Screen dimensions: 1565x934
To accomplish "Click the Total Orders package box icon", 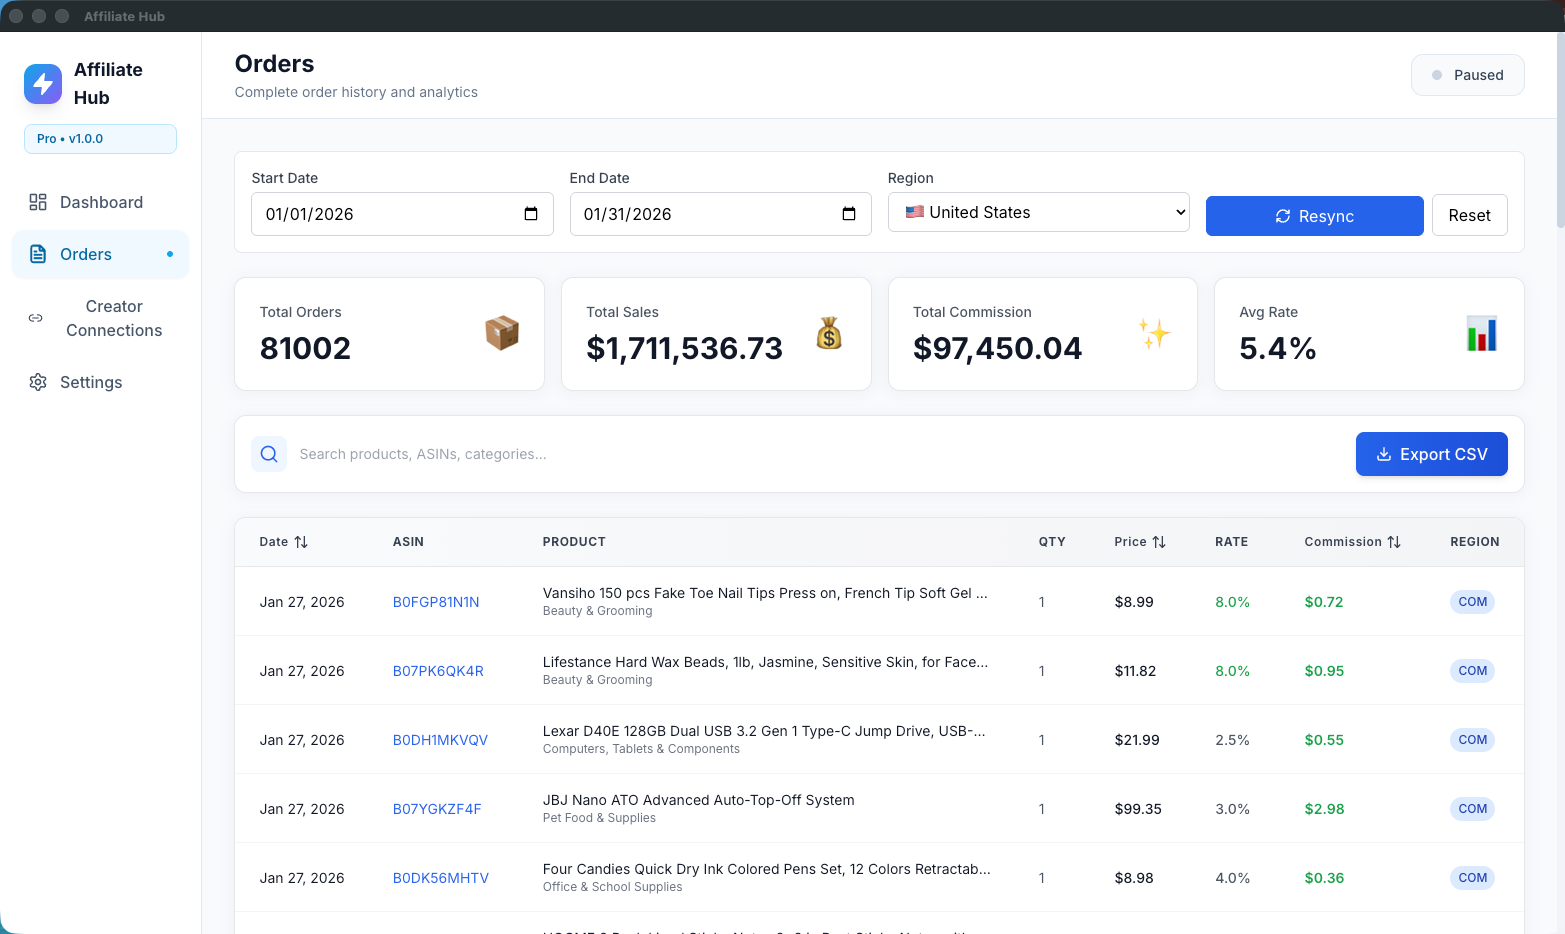I will click(x=502, y=333).
